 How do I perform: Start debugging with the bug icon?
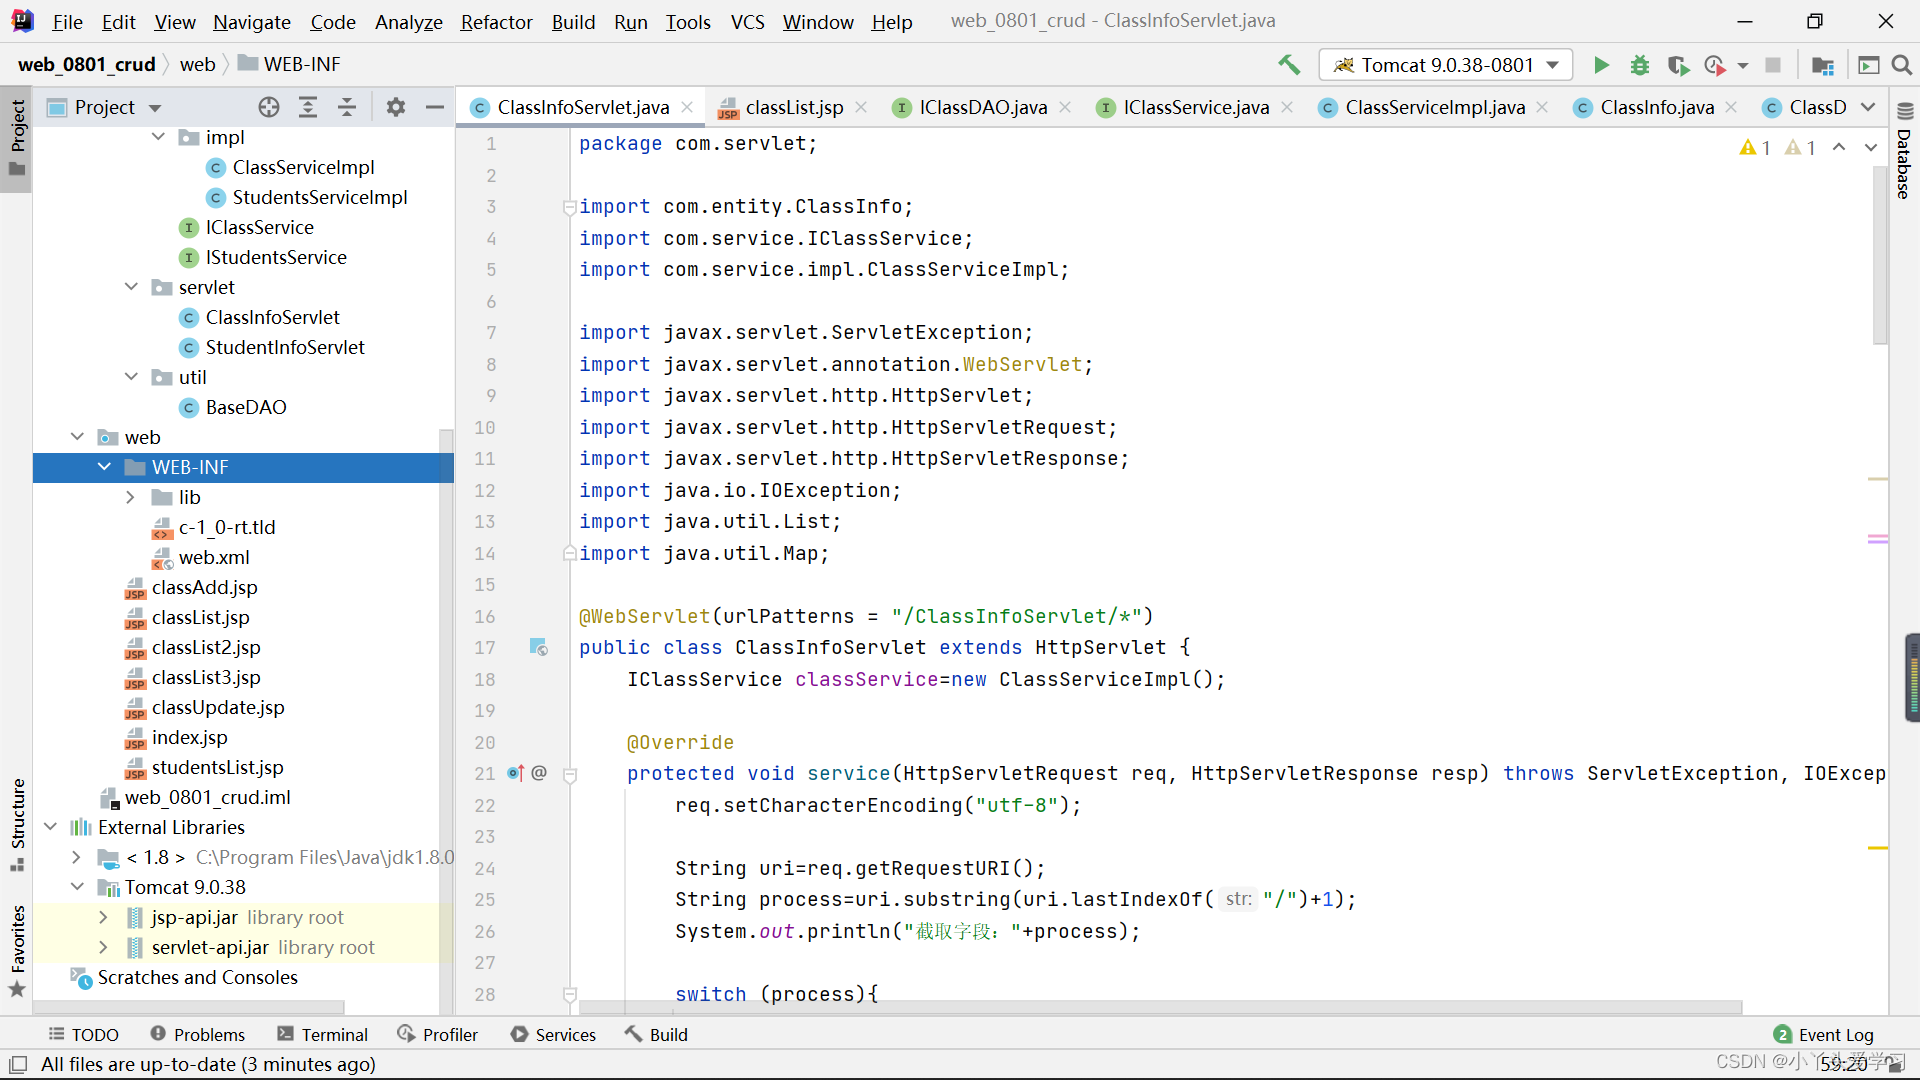[1640, 65]
